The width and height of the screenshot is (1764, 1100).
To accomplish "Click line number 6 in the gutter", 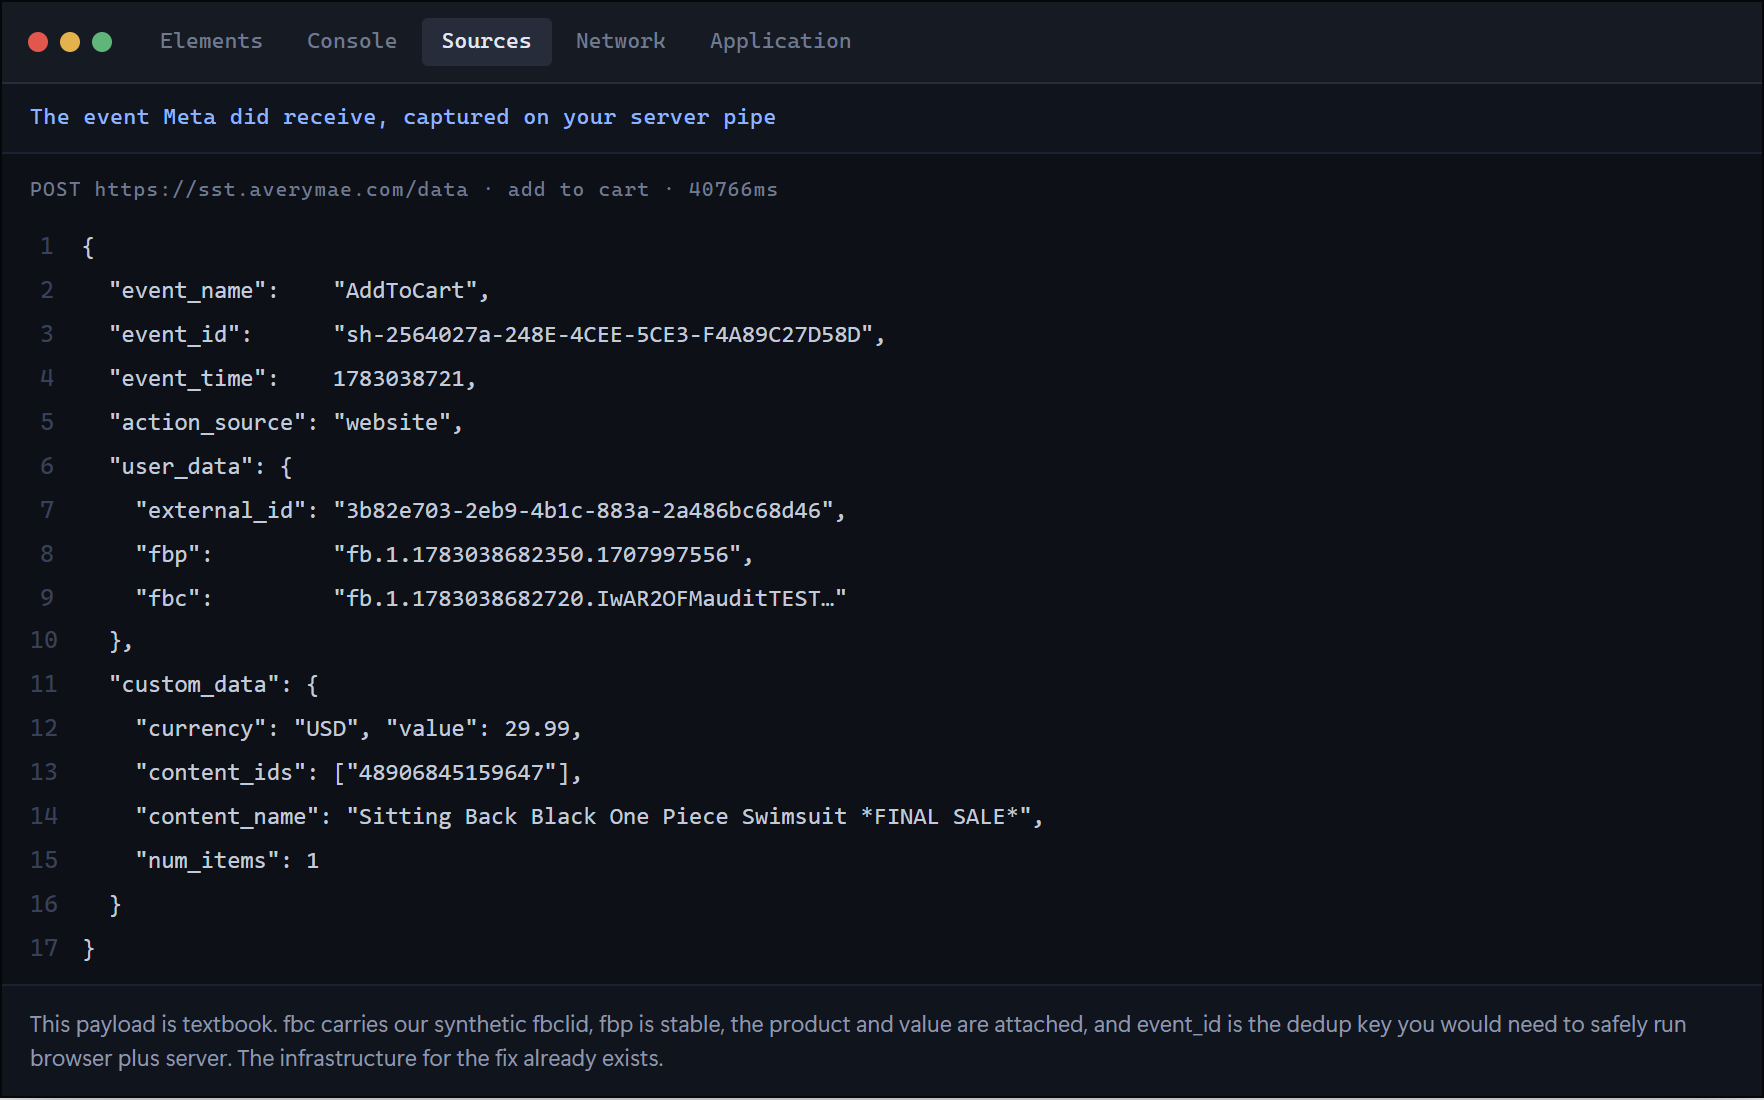I will click(x=46, y=466).
